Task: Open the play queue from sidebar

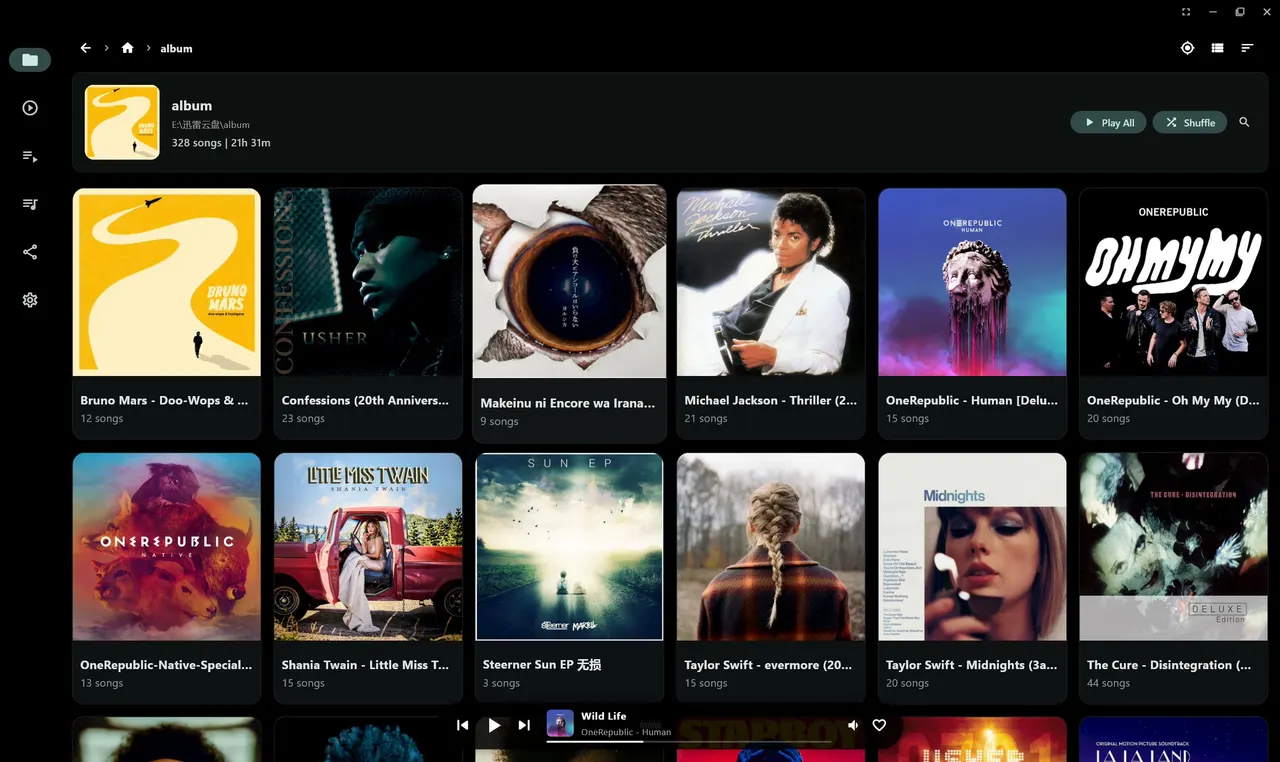Action: click(x=30, y=156)
